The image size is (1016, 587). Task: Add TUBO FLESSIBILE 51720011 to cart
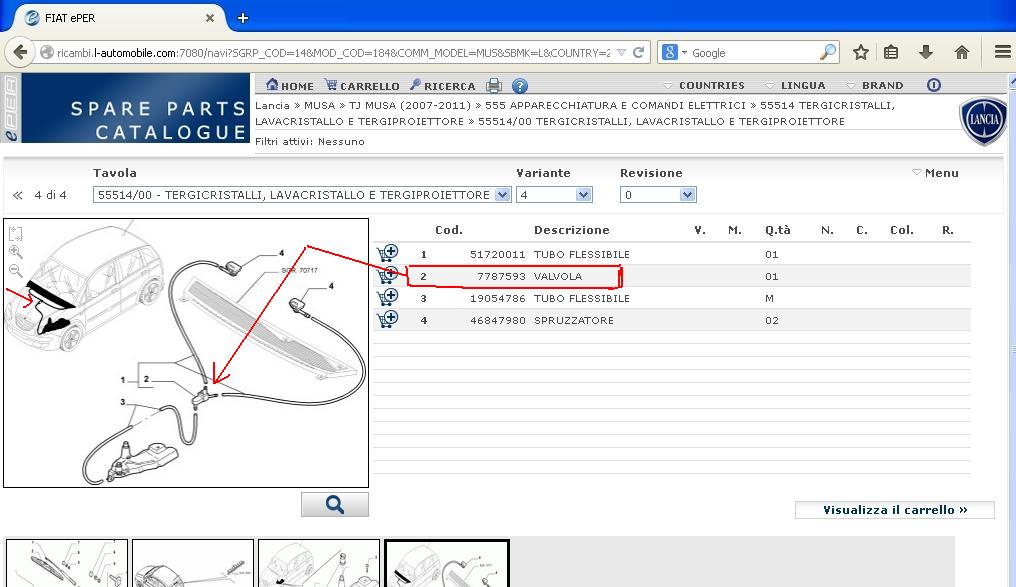pos(387,254)
